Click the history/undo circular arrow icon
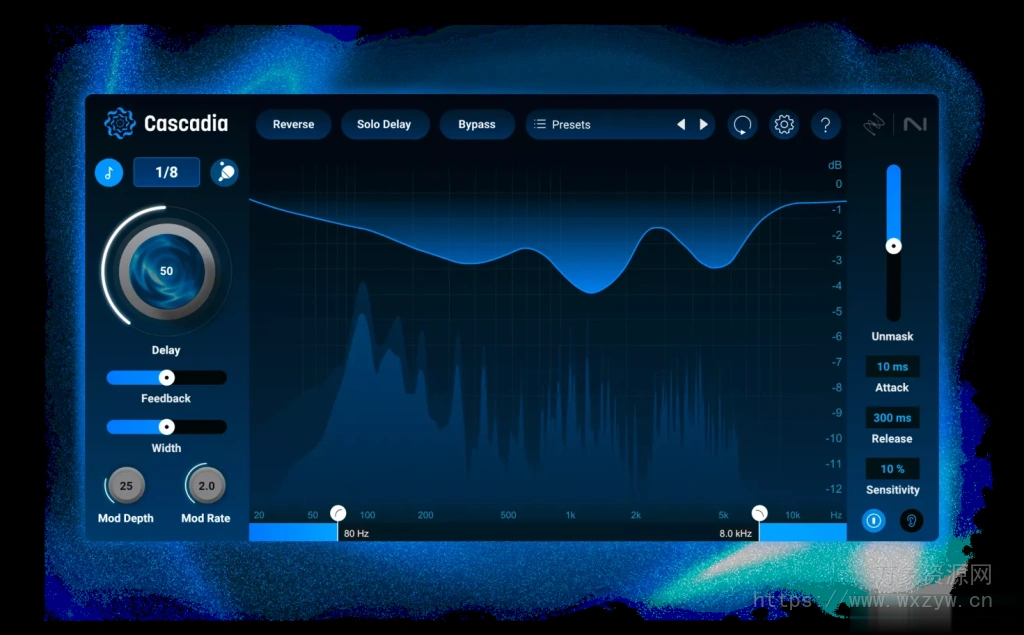Viewport: 1024px width, 635px height. pyautogui.click(x=742, y=125)
